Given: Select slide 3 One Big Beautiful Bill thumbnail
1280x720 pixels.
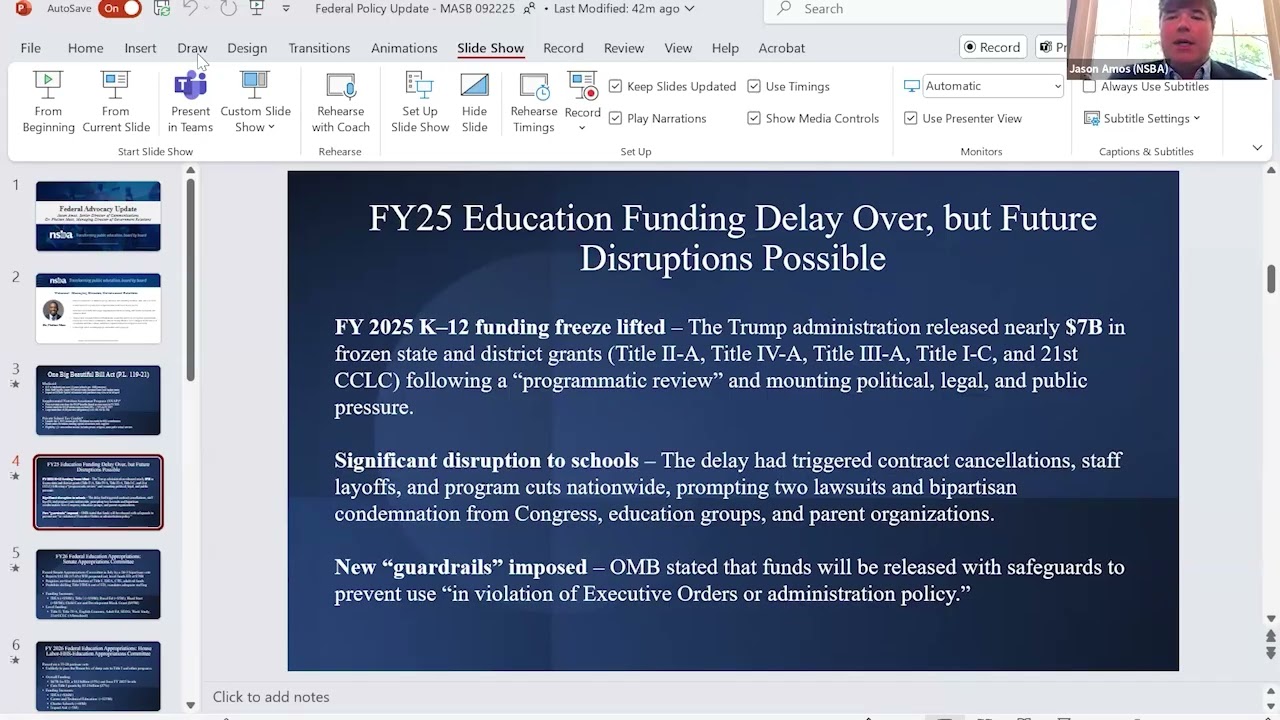Looking at the screenshot, I should [98, 400].
